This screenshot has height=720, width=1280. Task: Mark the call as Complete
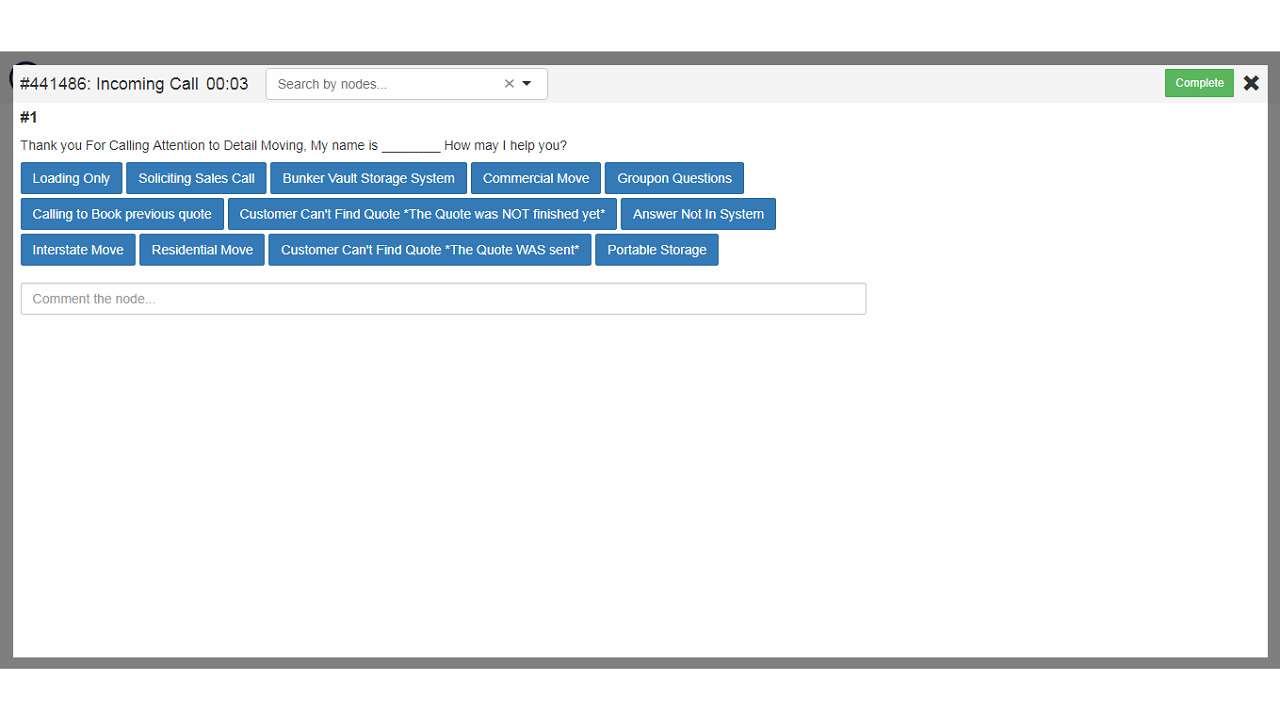tap(1199, 83)
